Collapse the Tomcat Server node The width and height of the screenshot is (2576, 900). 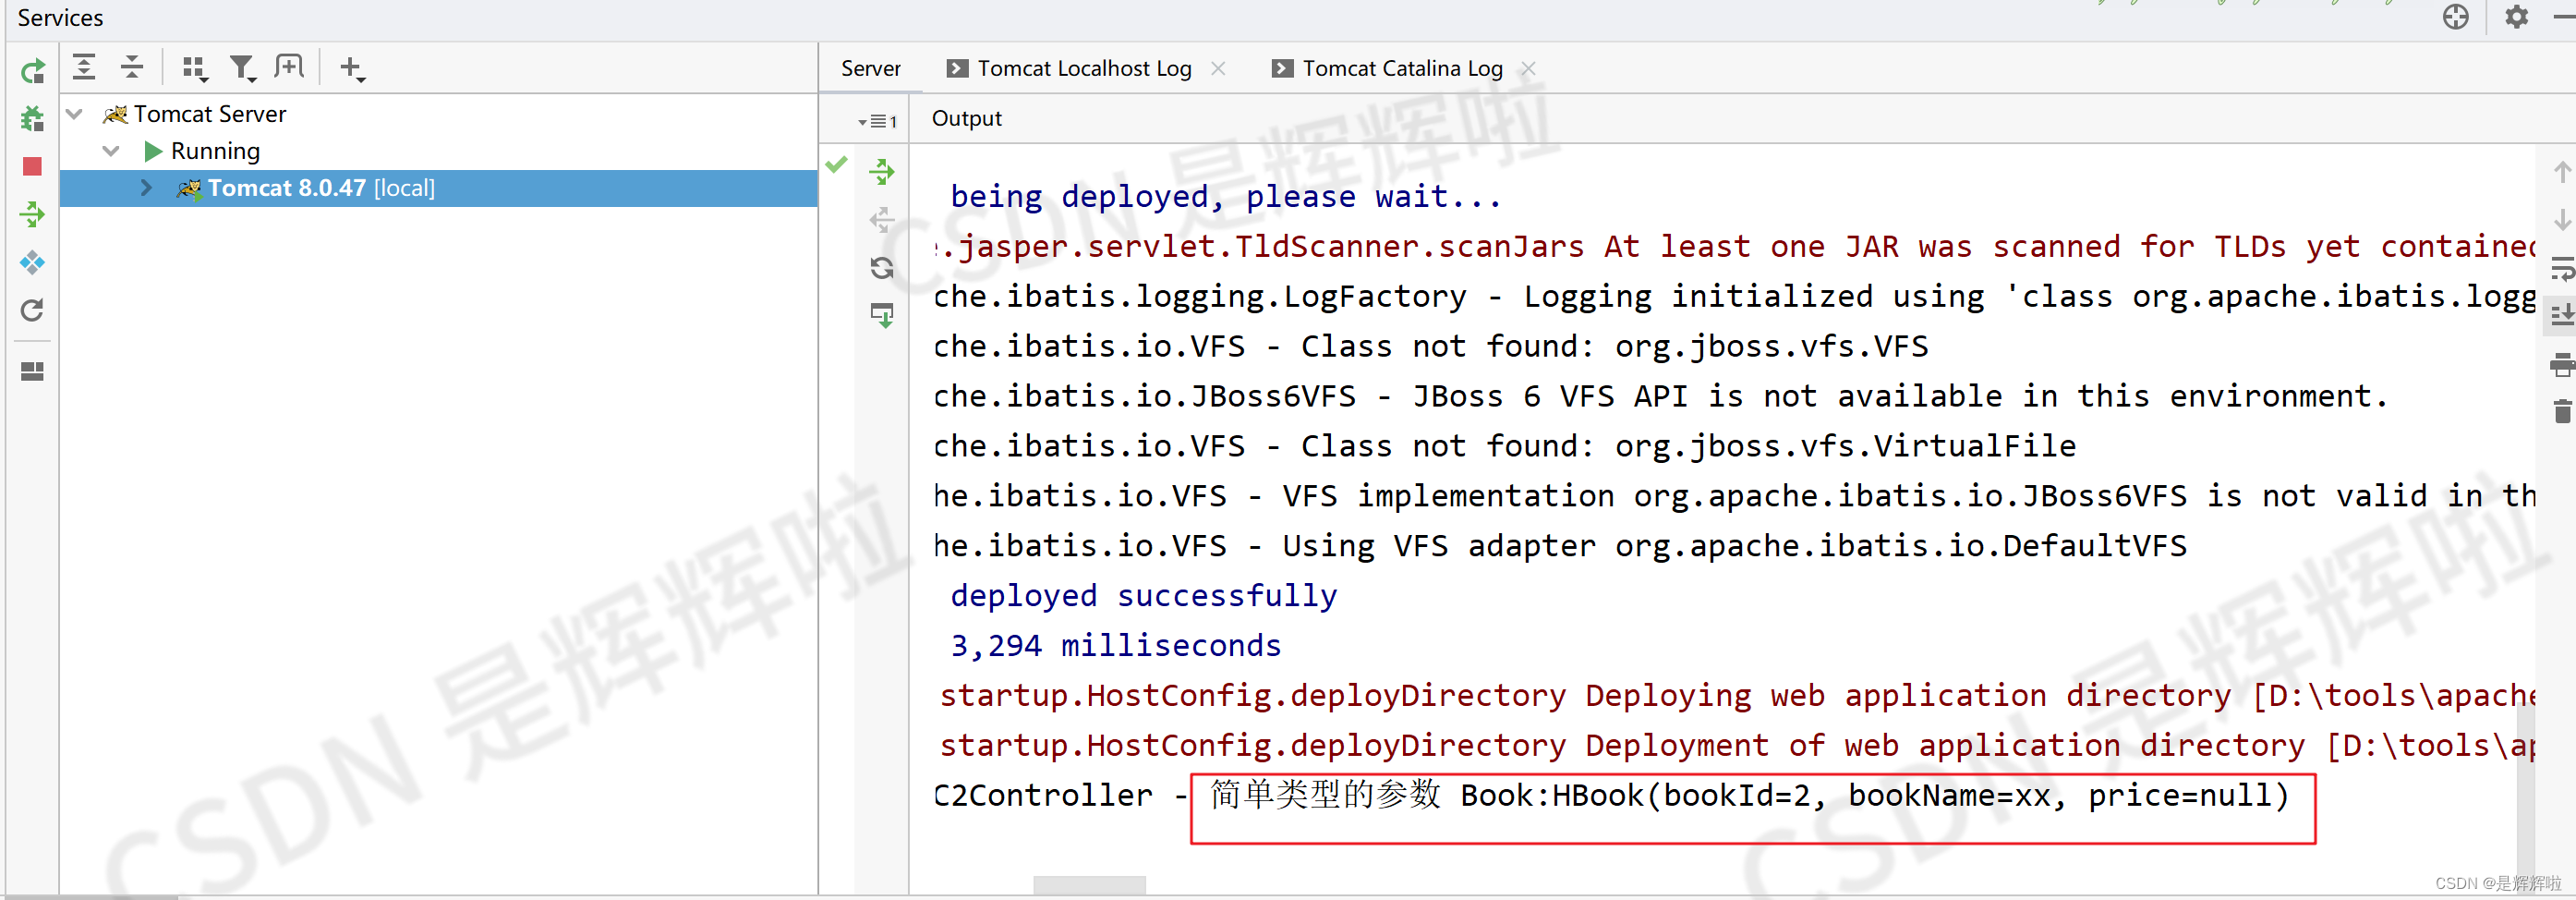click(74, 113)
